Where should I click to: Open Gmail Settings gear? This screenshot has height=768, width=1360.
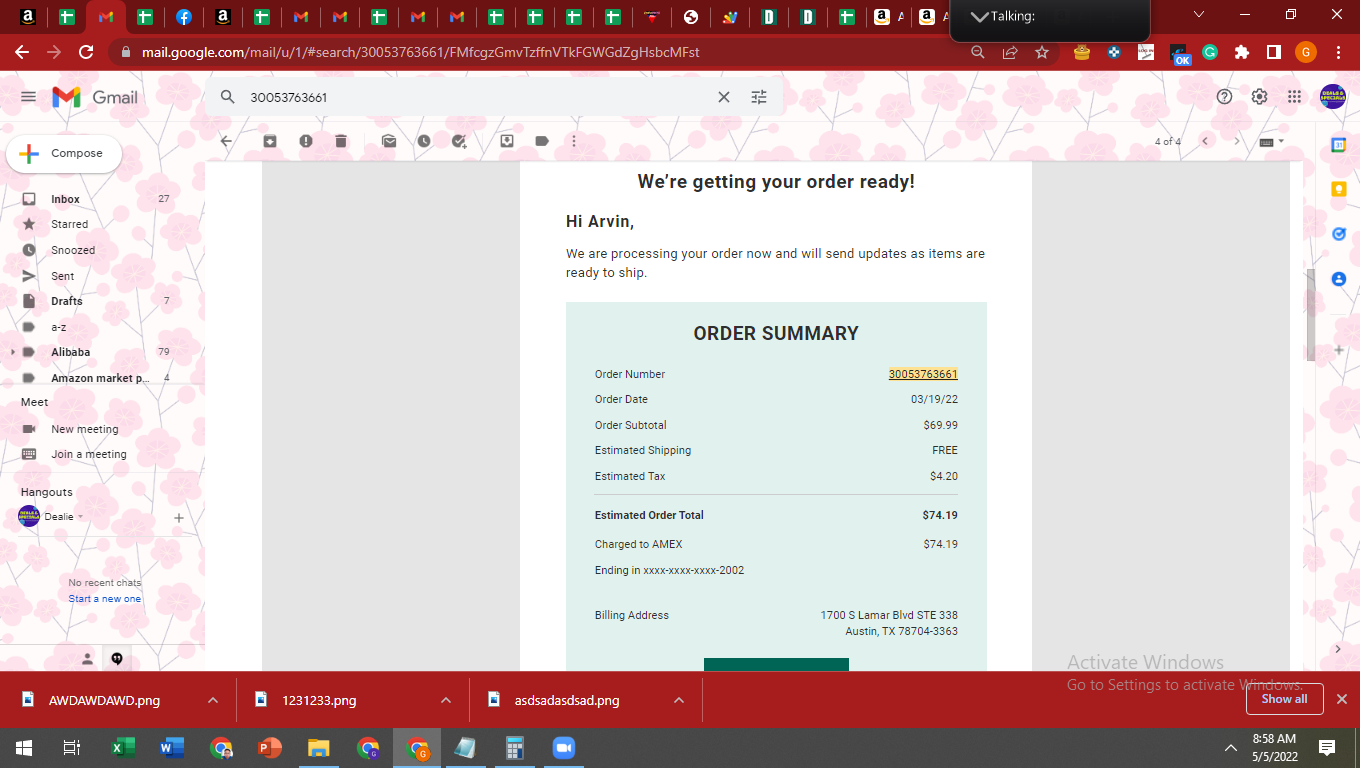tap(1259, 97)
